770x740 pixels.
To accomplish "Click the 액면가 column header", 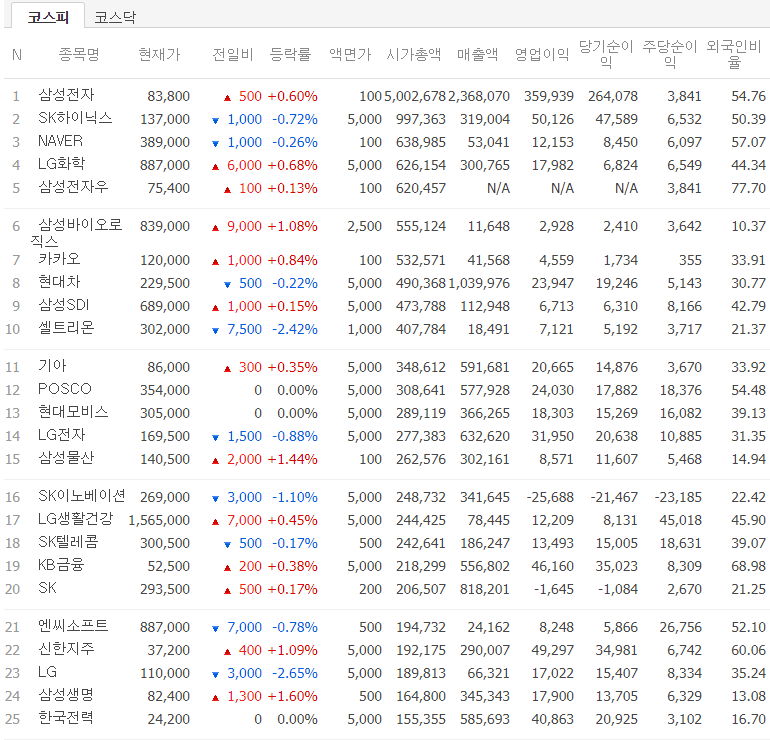I will 350,54.
